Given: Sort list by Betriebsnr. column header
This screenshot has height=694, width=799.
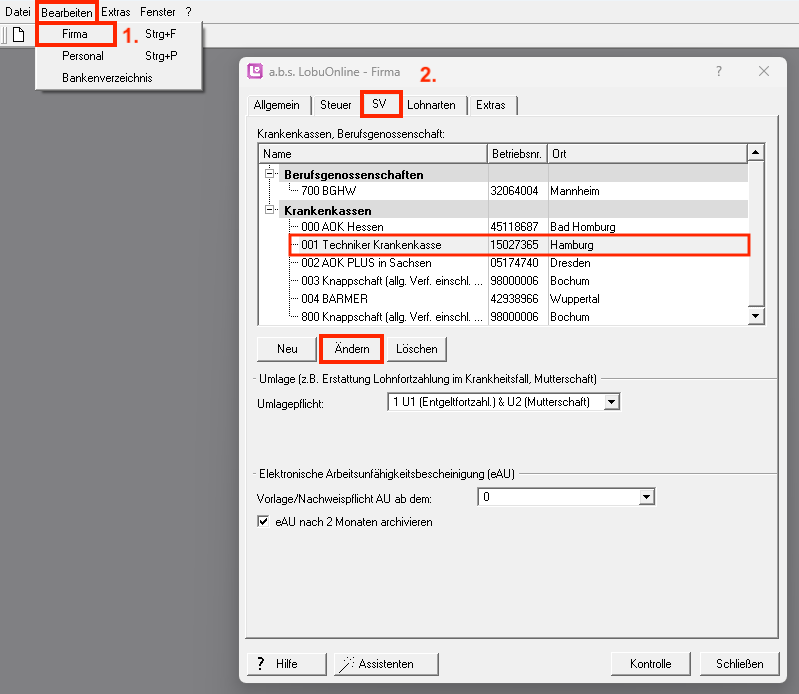Looking at the screenshot, I should (x=516, y=154).
